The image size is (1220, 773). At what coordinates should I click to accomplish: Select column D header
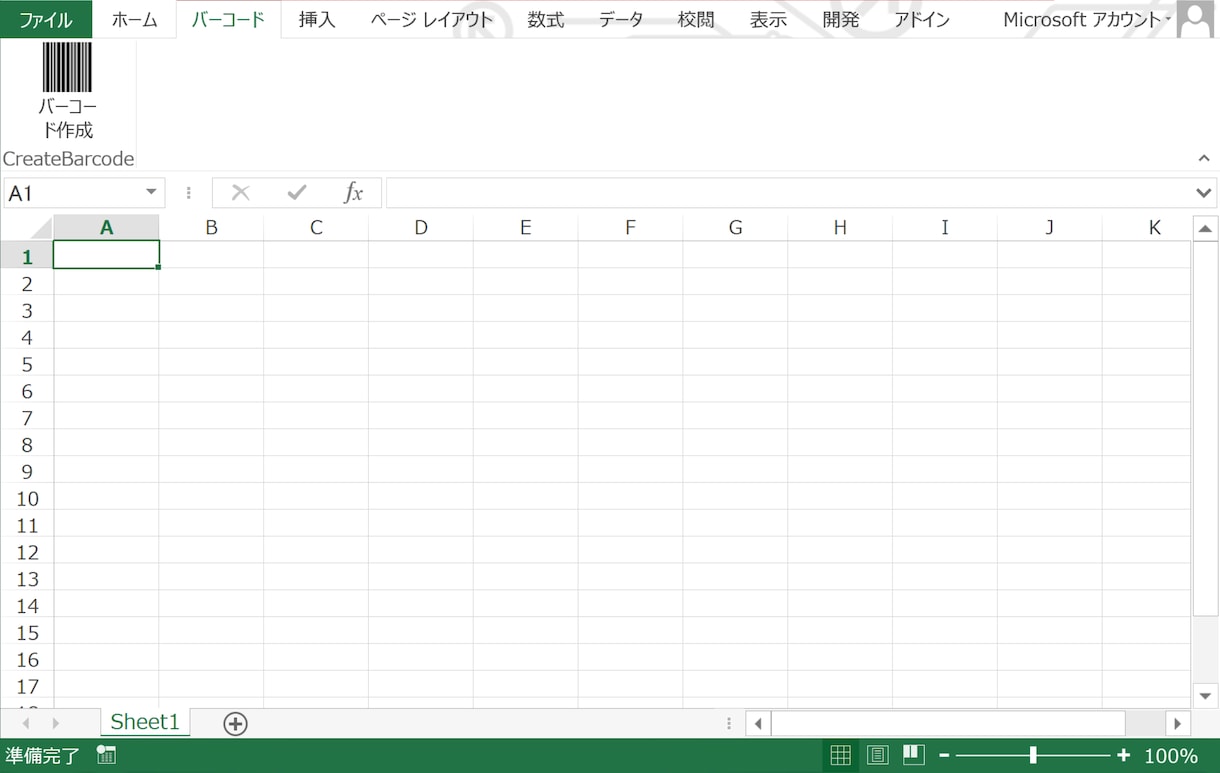click(x=421, y=228)
